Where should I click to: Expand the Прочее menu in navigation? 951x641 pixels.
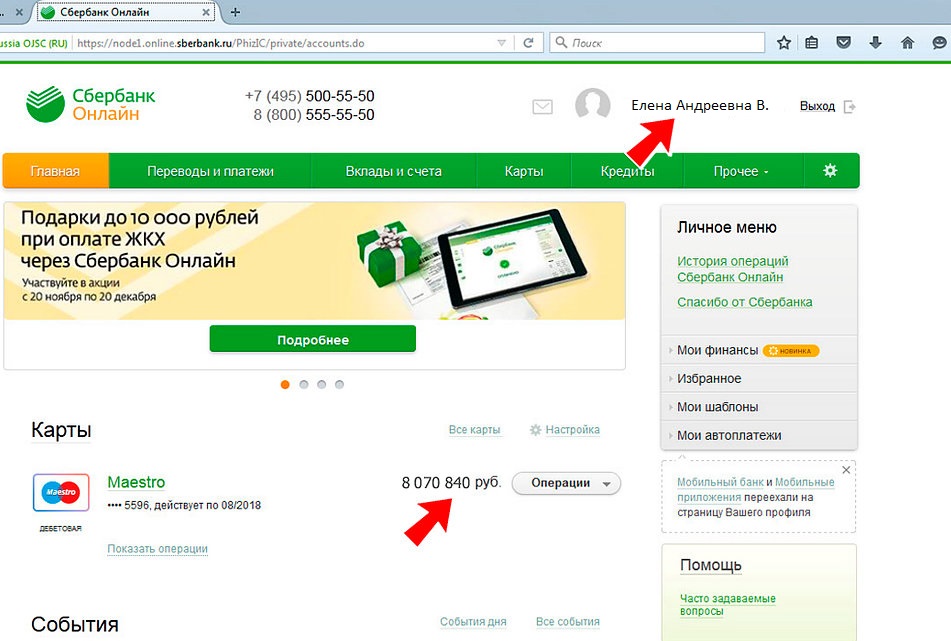(741, 171)
